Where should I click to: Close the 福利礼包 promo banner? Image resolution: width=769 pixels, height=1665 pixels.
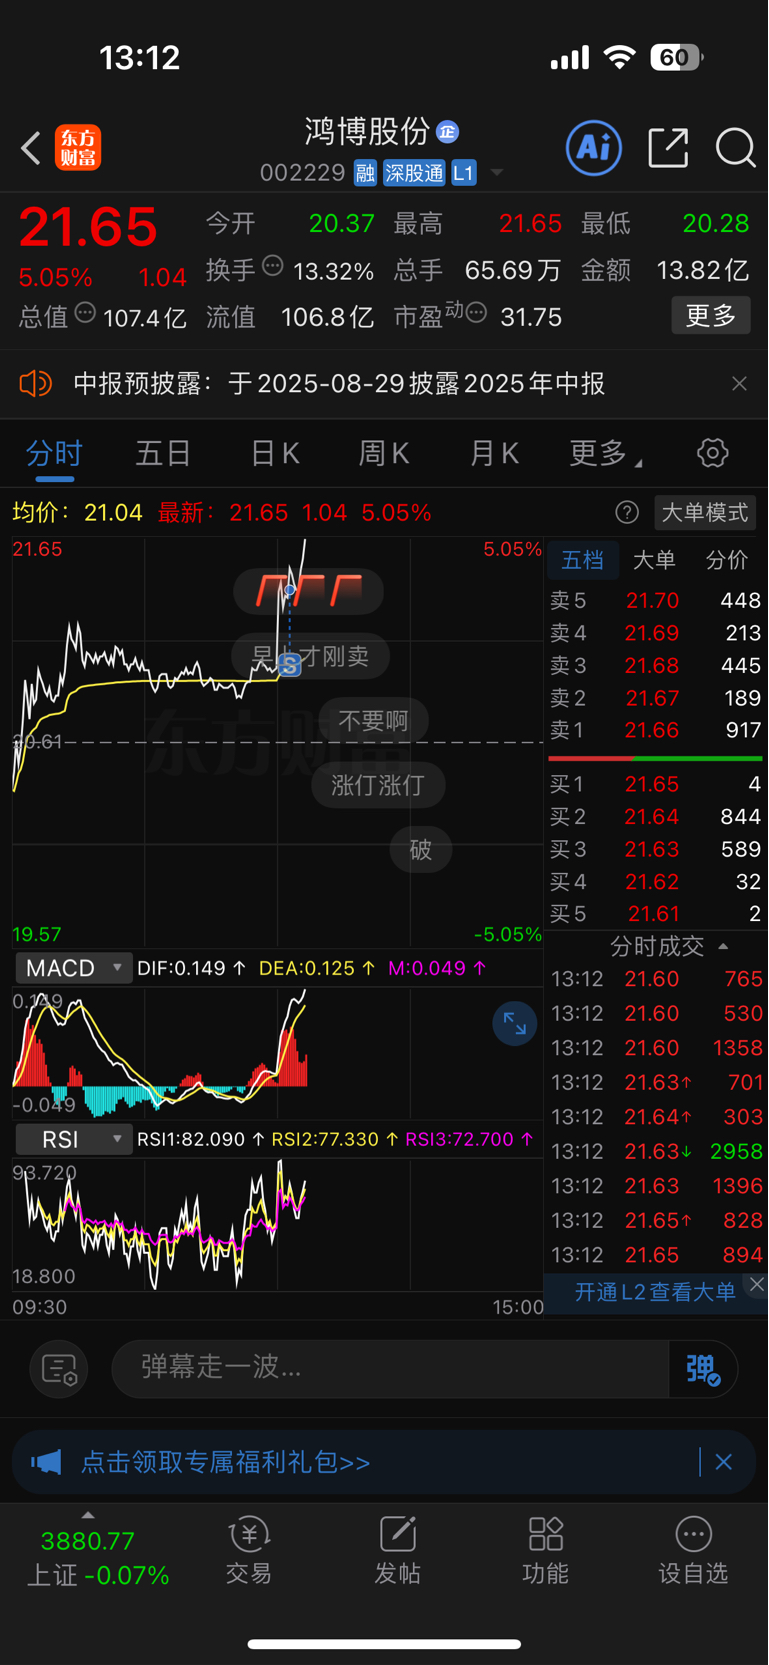(x=724, y=1462)
